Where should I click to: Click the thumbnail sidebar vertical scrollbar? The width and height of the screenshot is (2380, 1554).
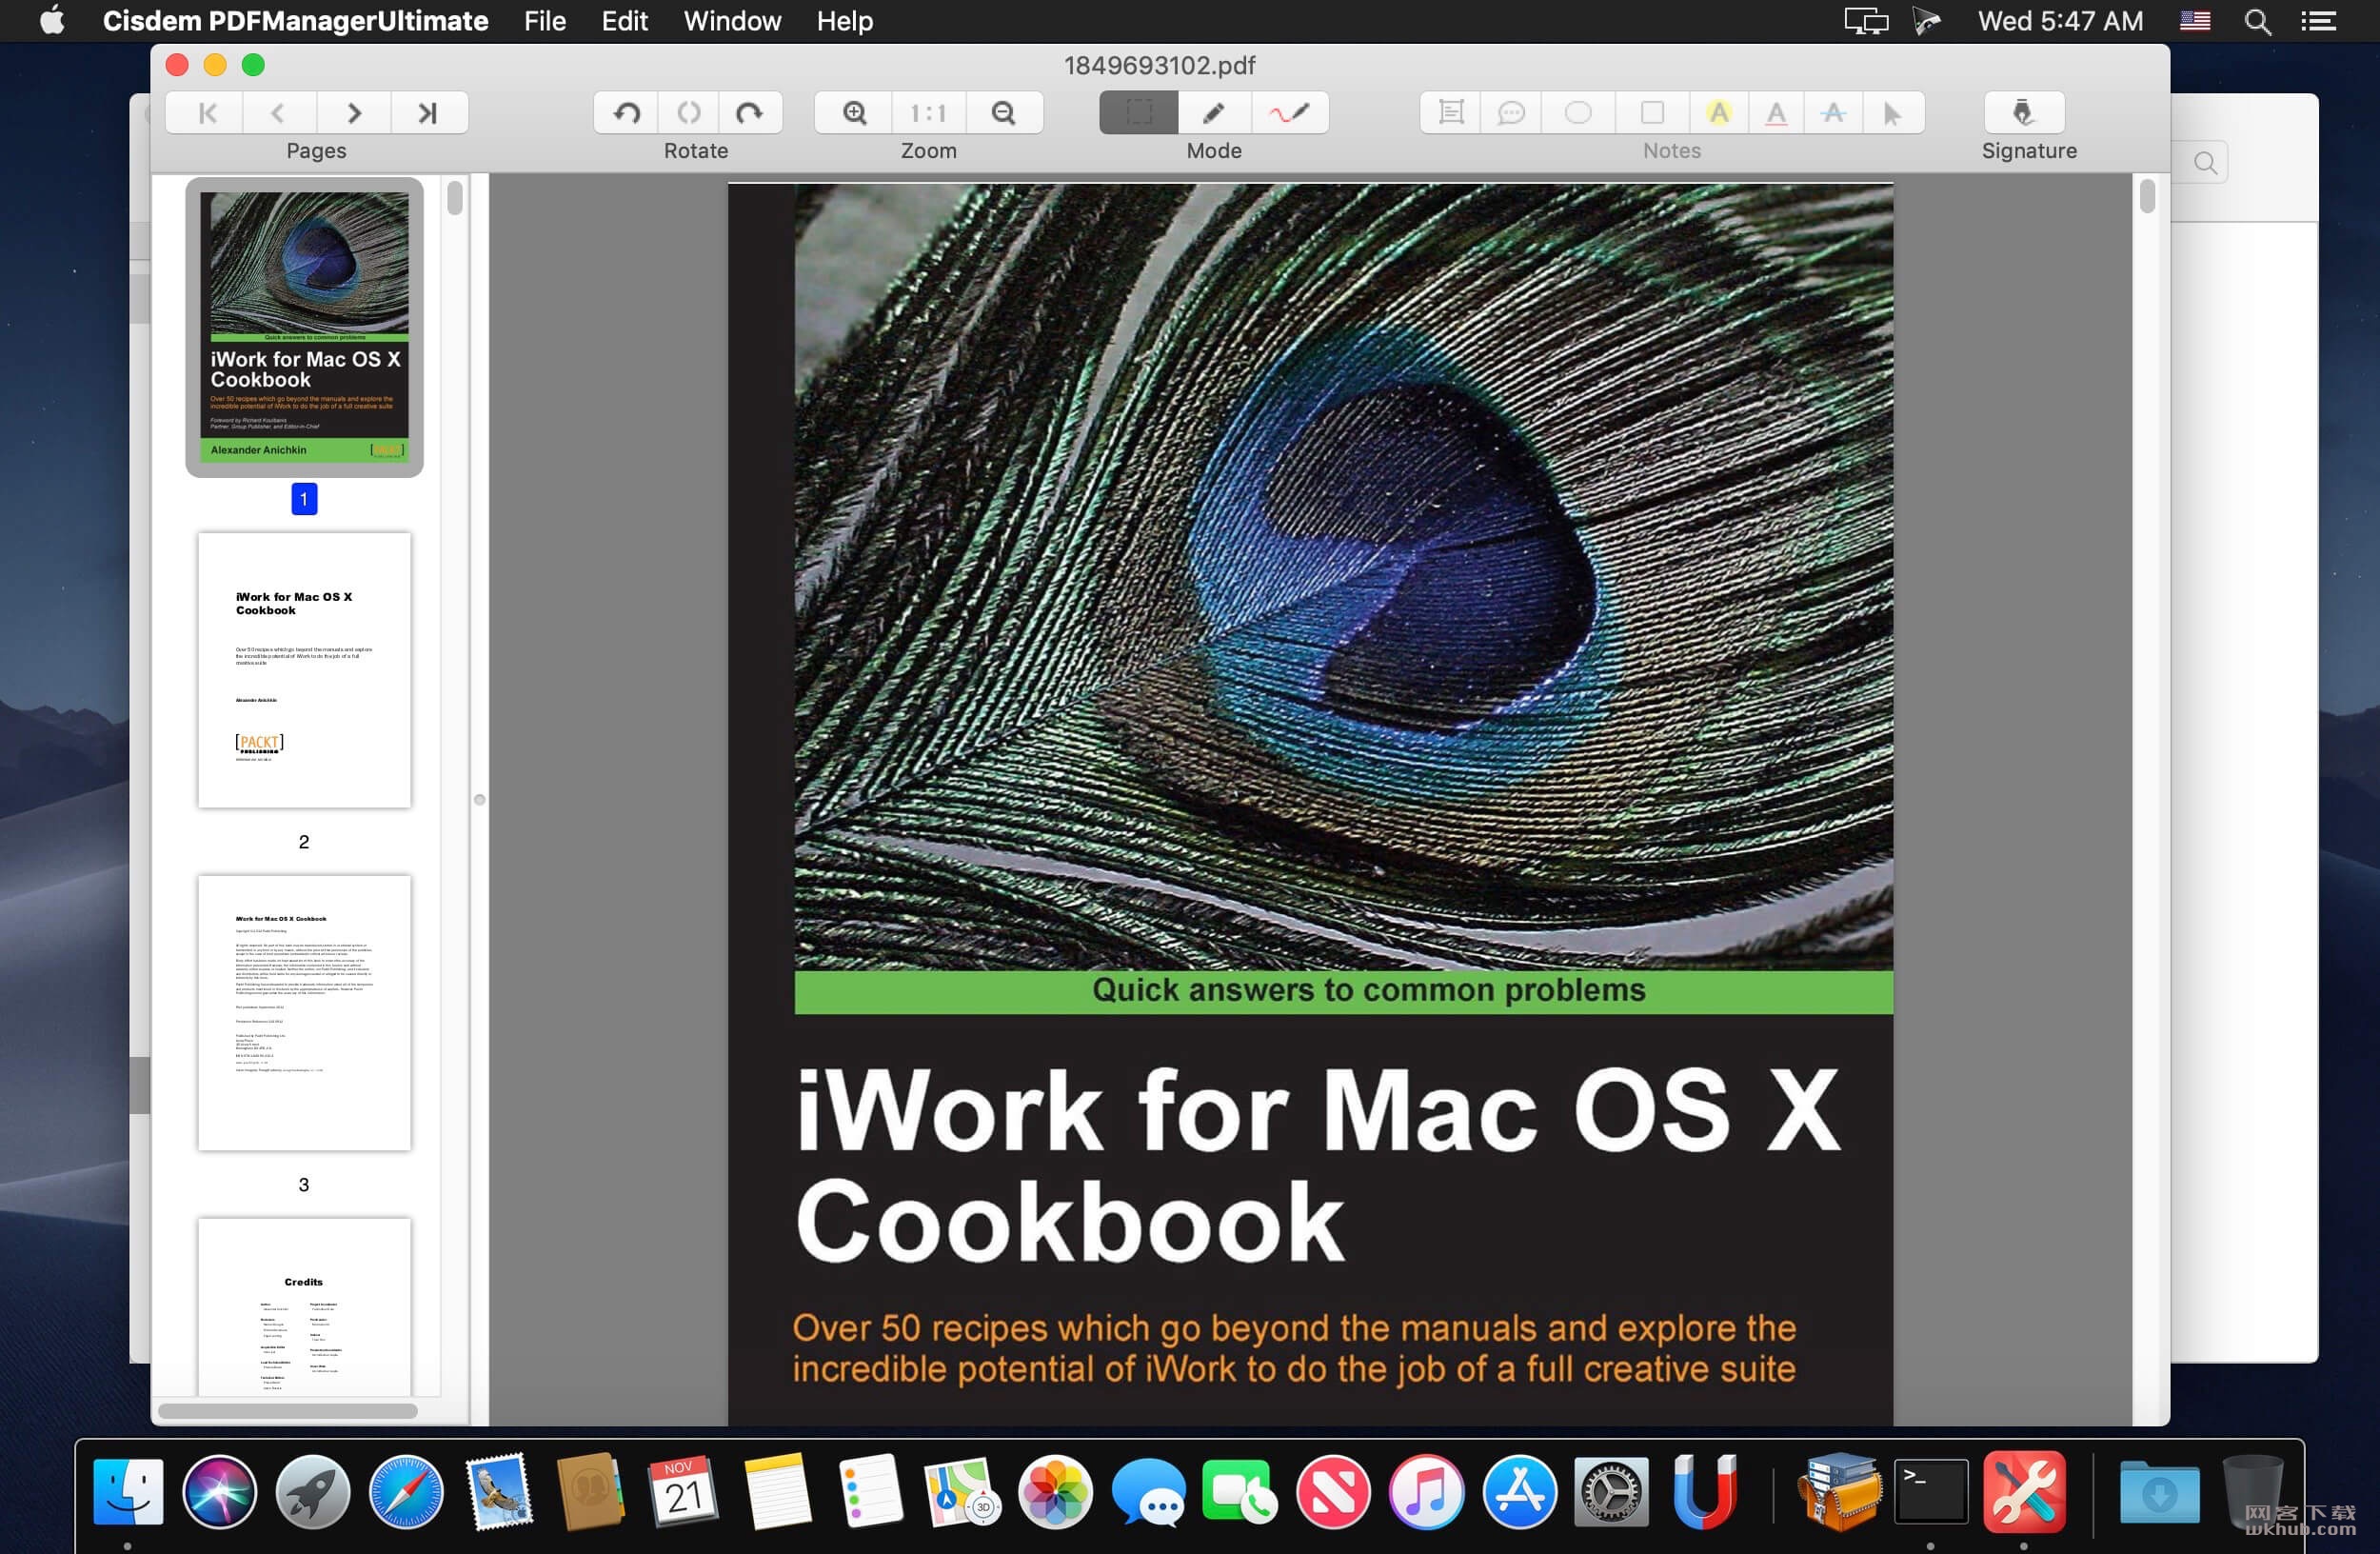point(455,198)
